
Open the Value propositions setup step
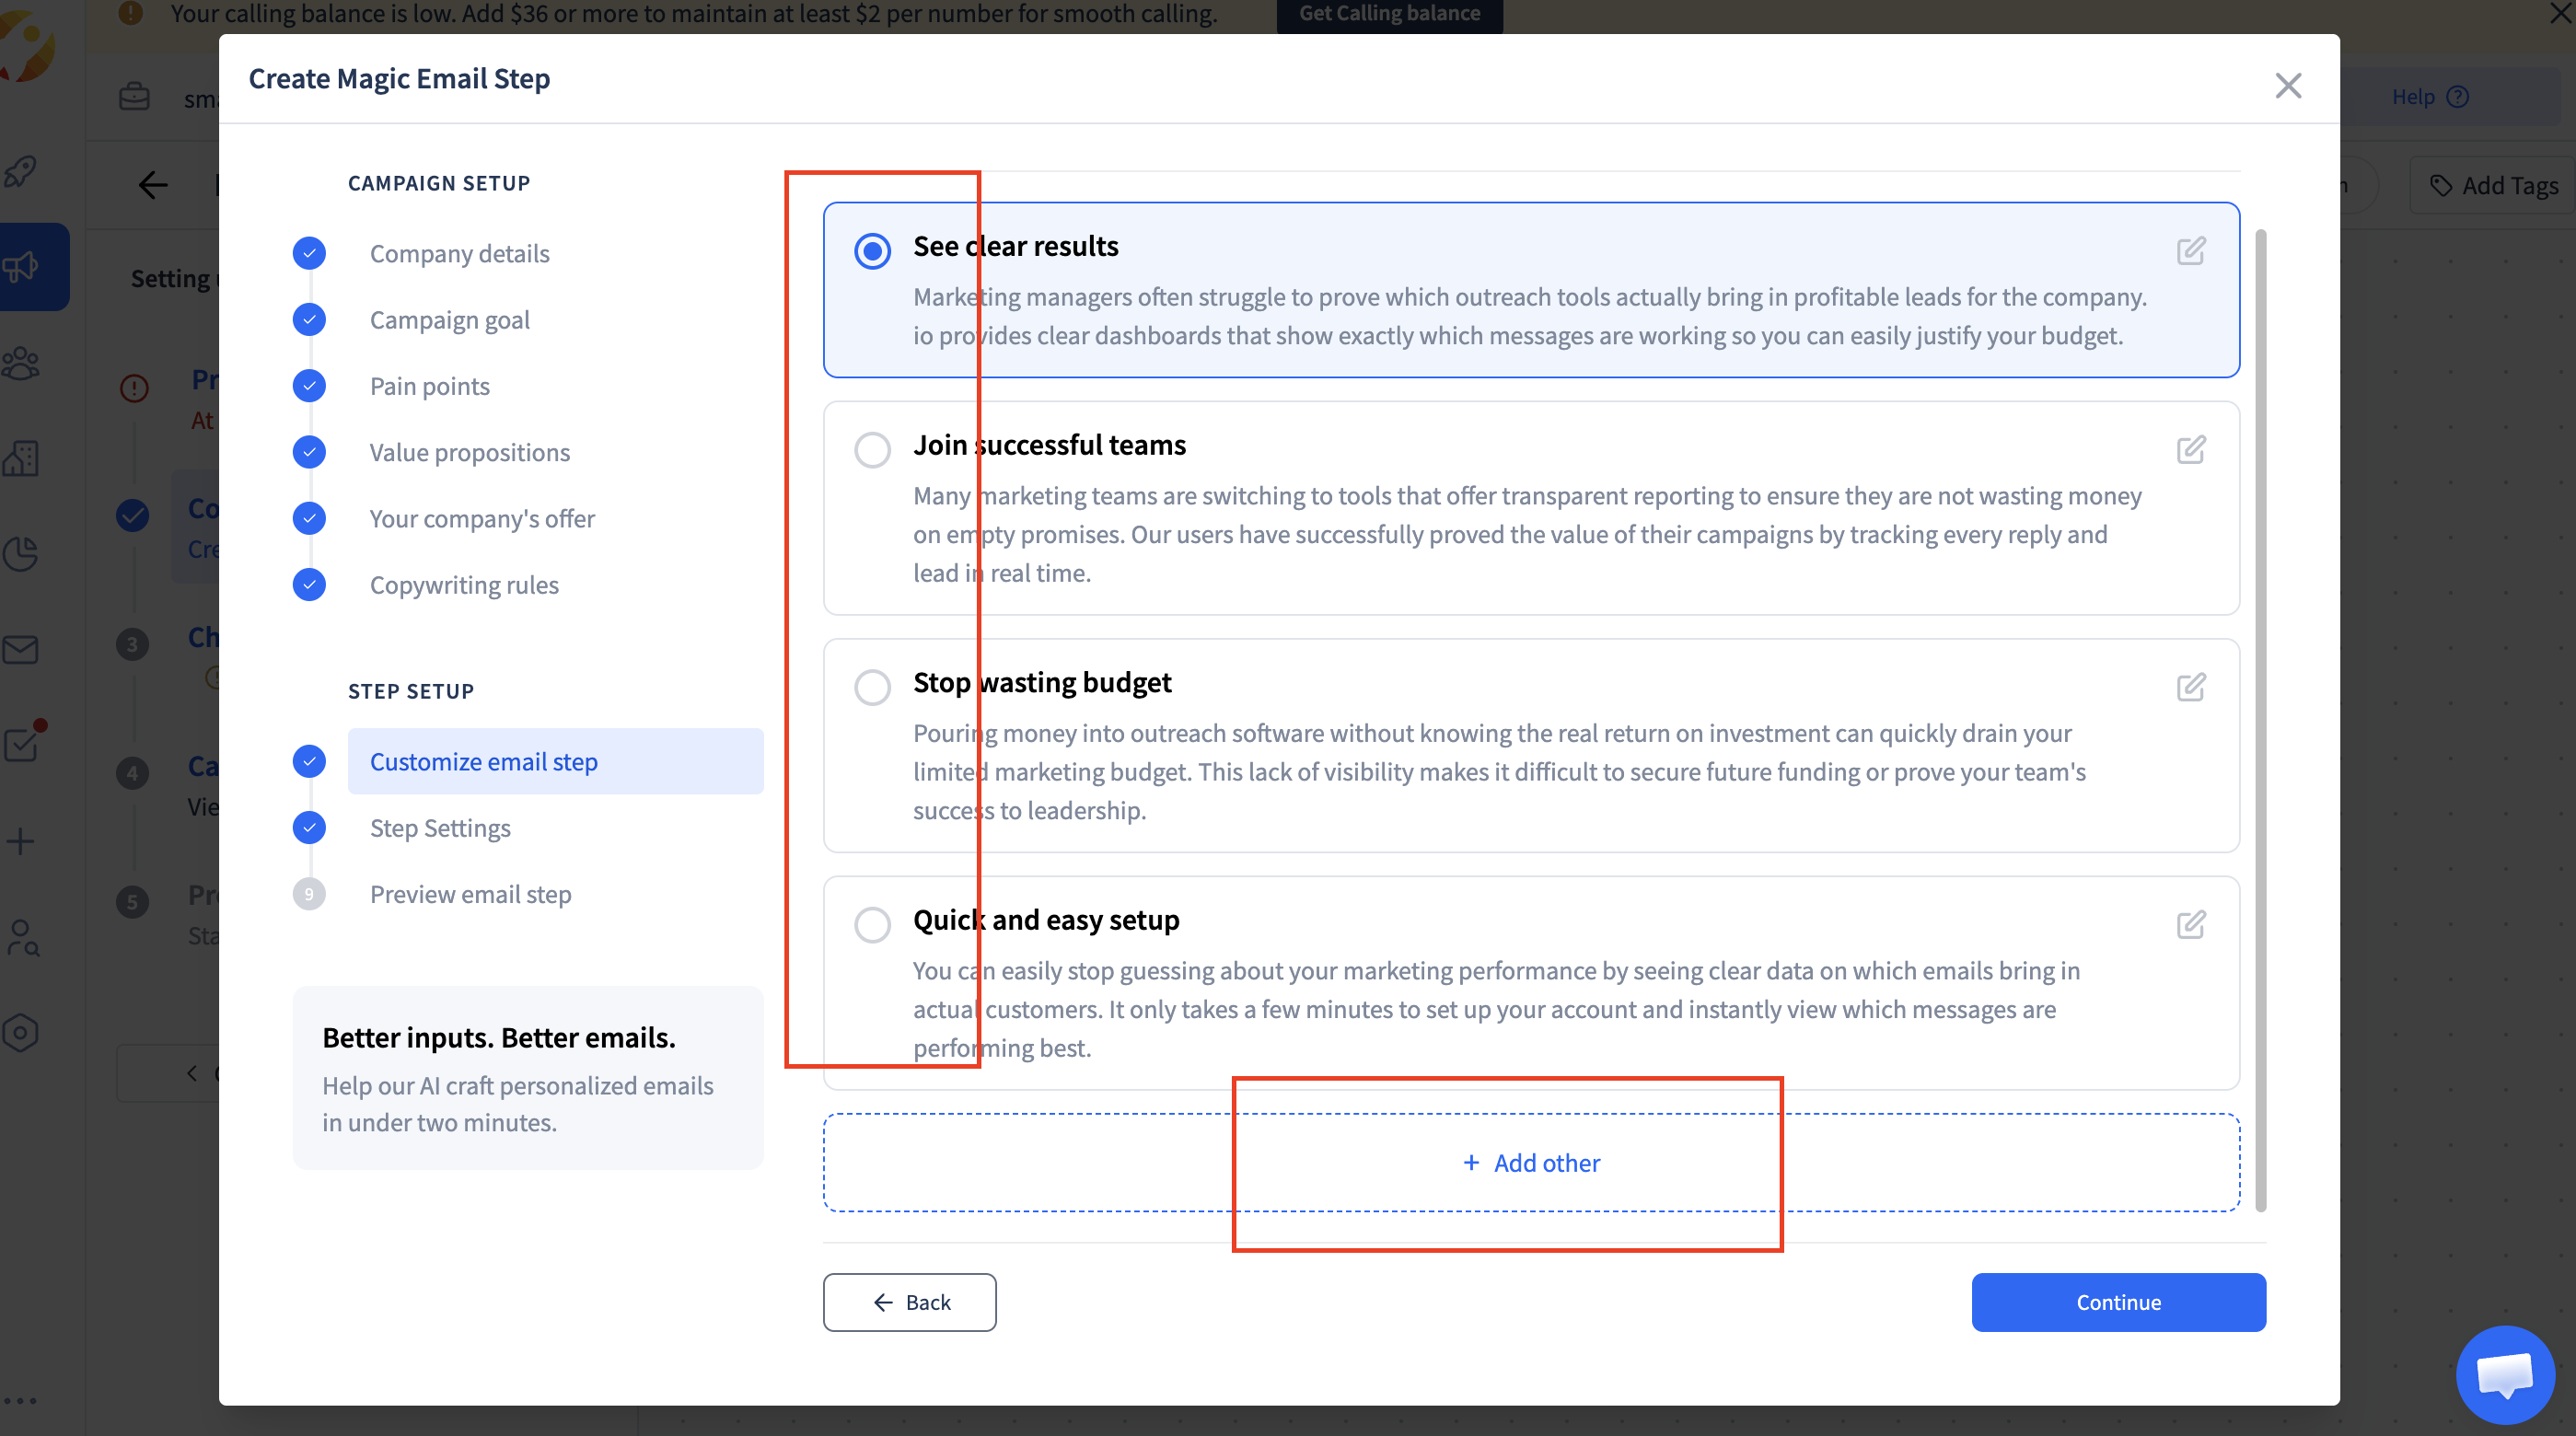(469, 452)
